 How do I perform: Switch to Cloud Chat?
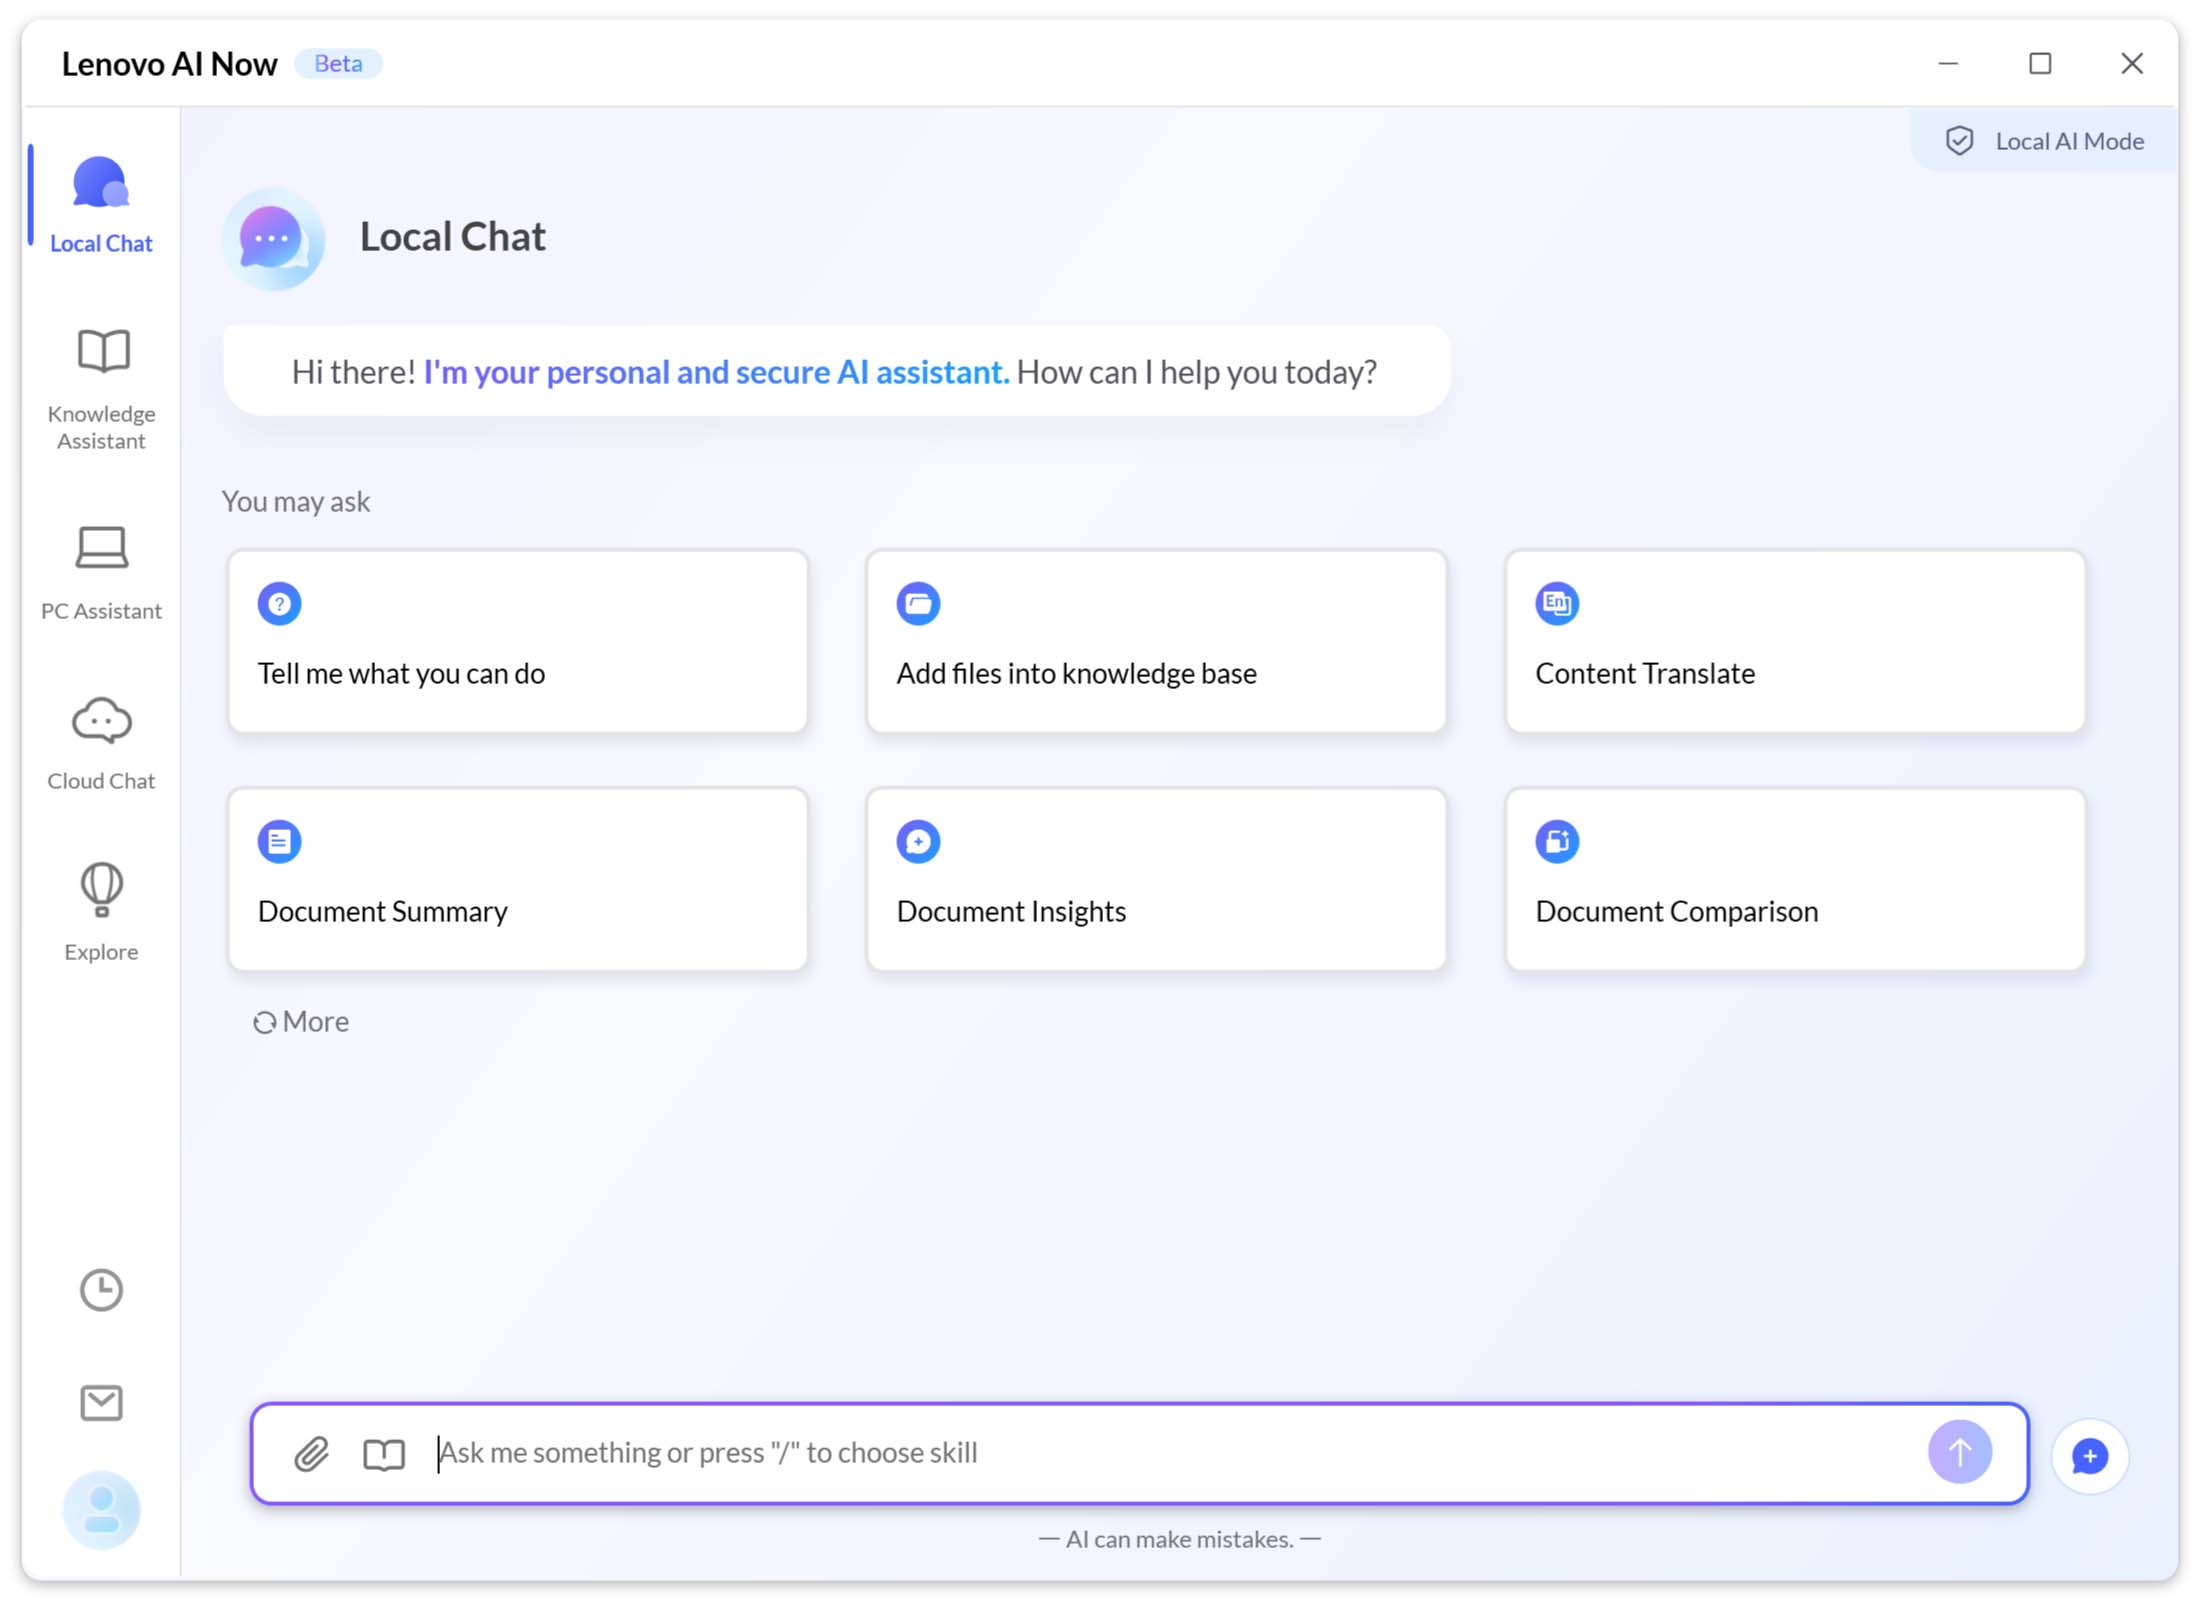[100, 740]
